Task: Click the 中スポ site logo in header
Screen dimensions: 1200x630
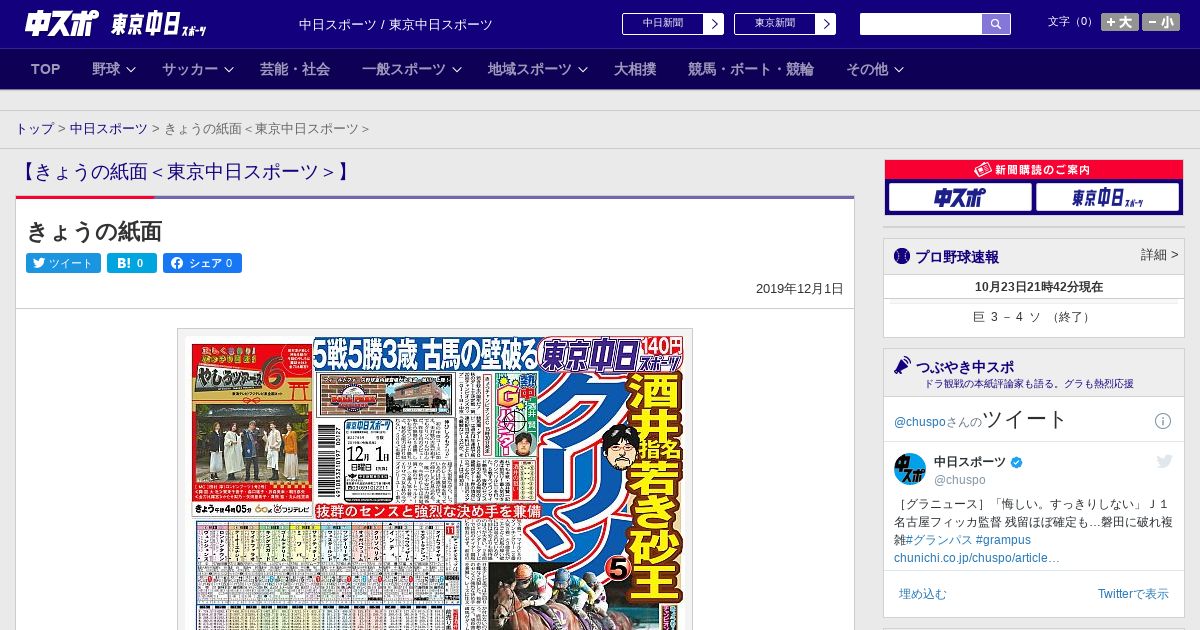Action: click(x=60, y=23)
